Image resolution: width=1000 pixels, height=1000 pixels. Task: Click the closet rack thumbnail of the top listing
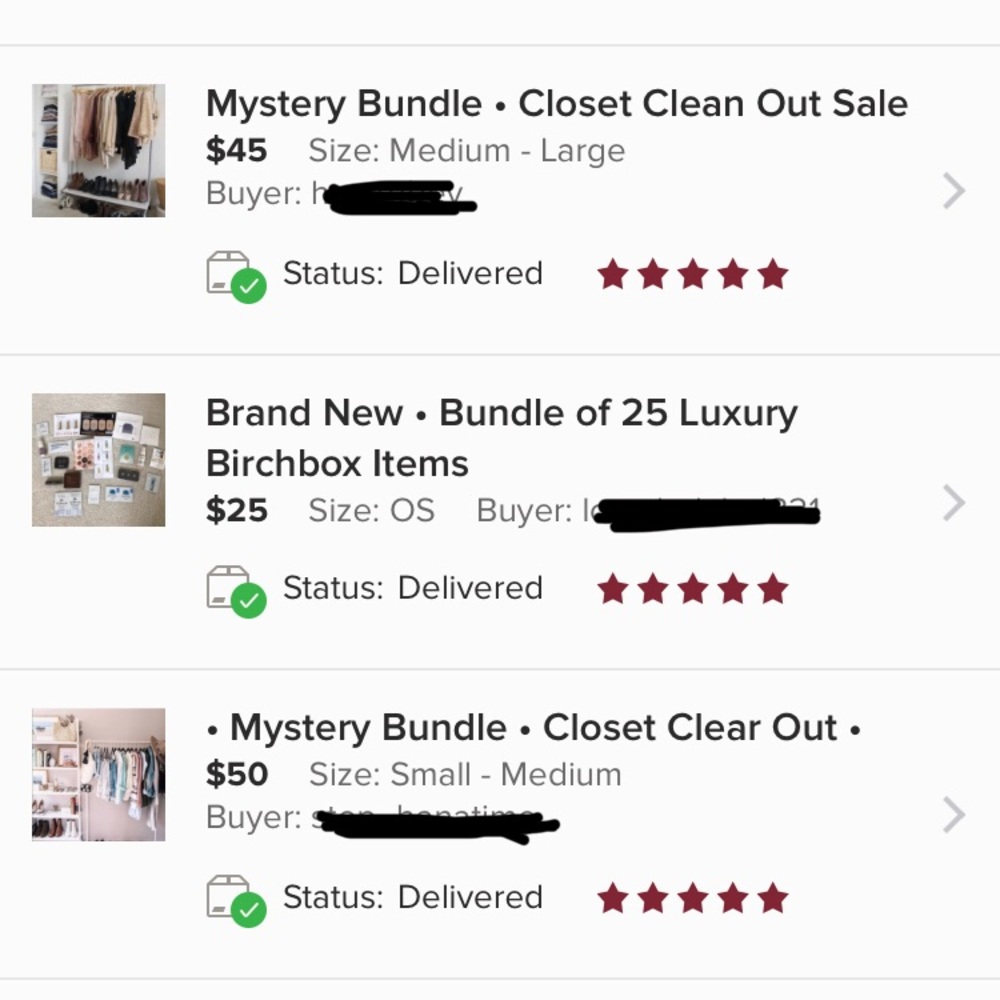coord(98,150)
